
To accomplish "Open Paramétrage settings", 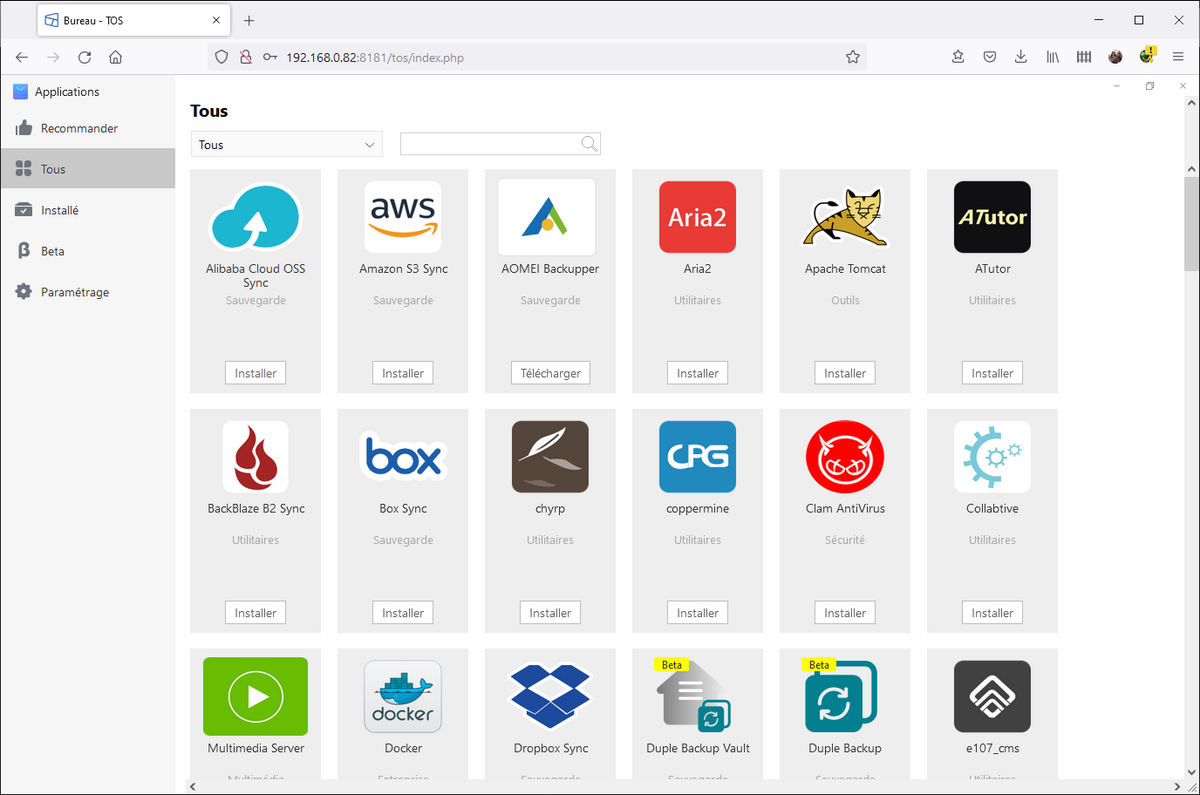I will pos(88,292).
